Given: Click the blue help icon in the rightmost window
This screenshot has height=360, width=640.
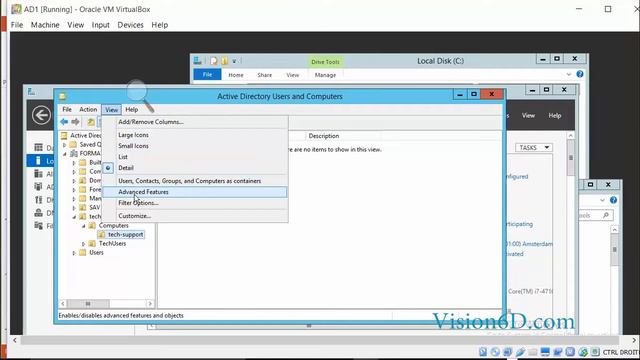Looking at the screenshot, I should pos(613,200).
